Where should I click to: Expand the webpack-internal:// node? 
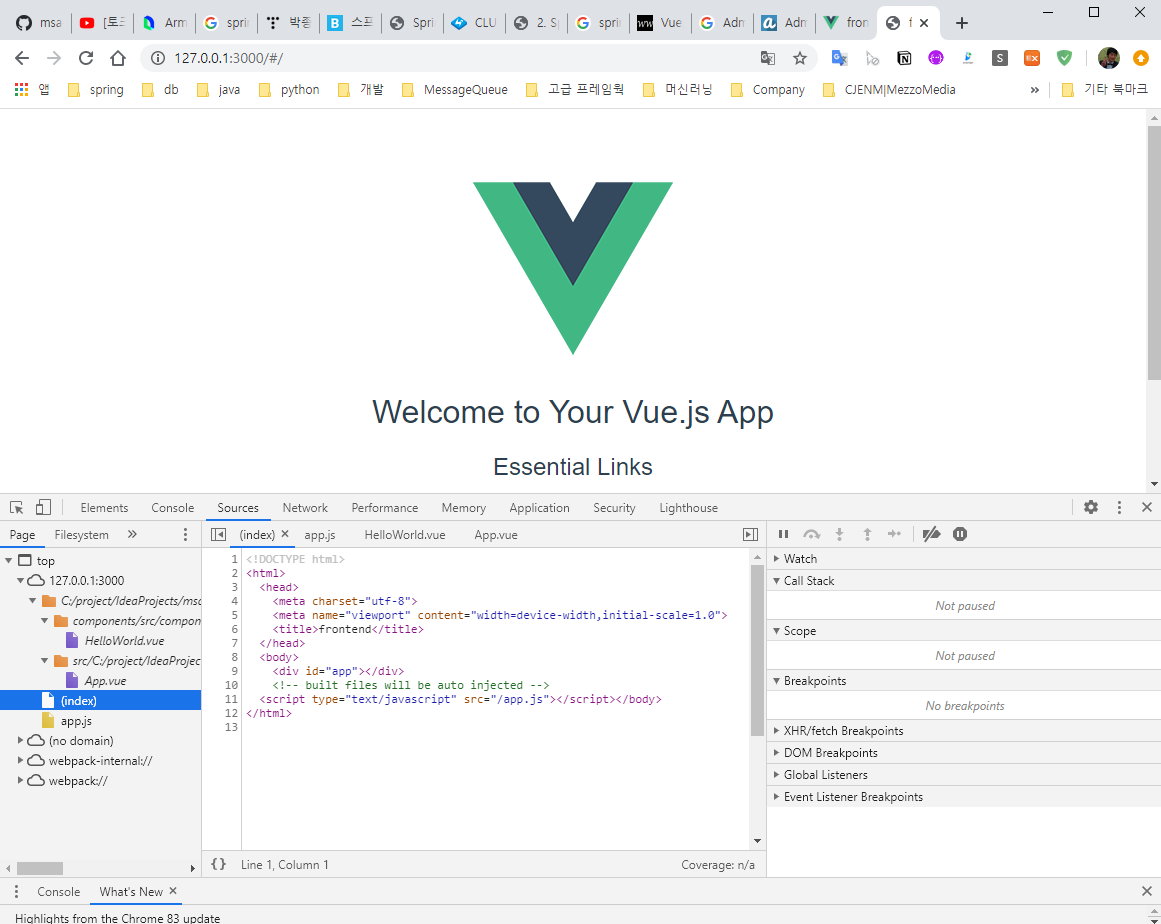pos(20,760)
